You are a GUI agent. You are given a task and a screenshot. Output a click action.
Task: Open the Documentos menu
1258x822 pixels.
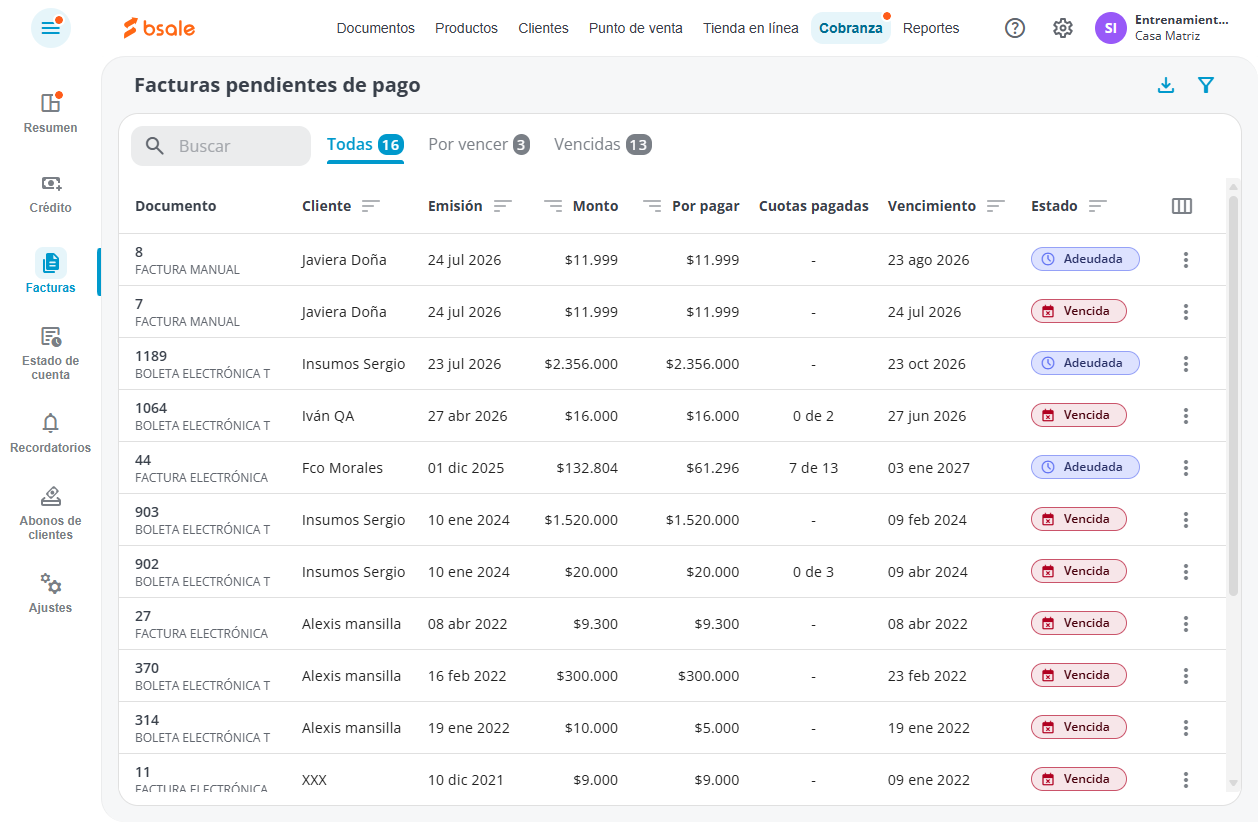pos(376,28)
